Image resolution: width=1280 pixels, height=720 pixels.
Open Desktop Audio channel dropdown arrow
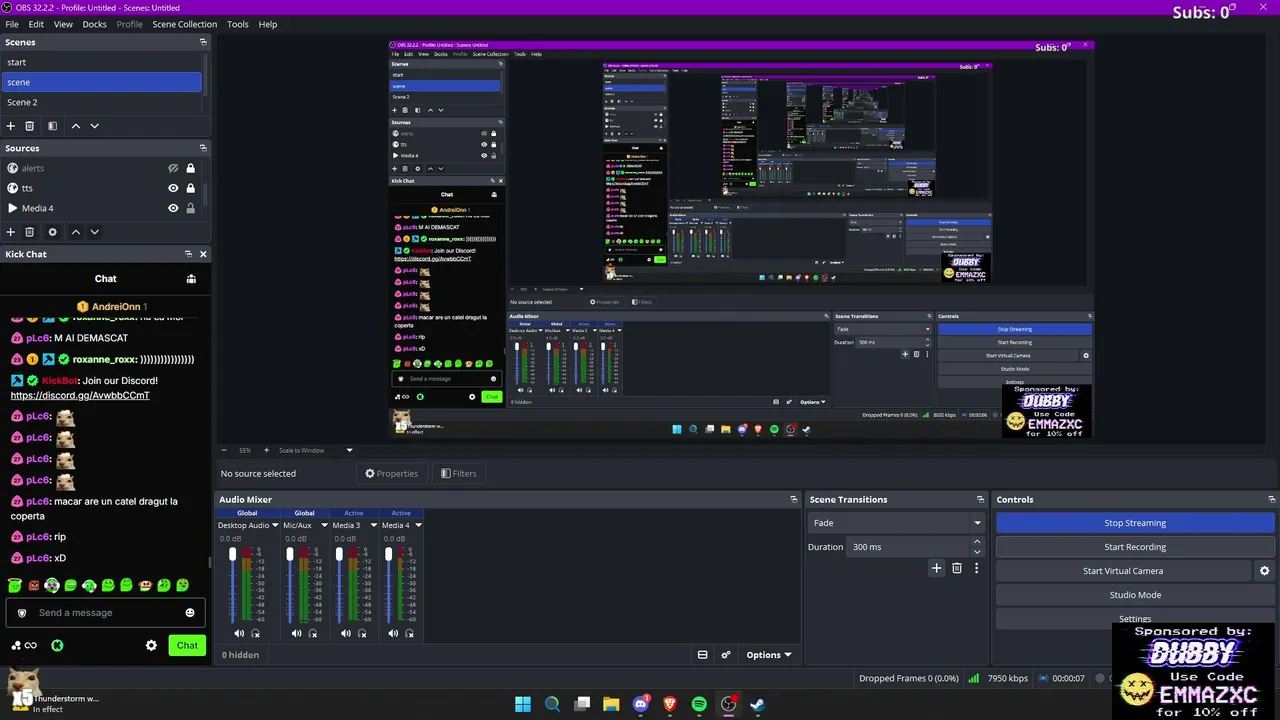[x=275, y=525]
